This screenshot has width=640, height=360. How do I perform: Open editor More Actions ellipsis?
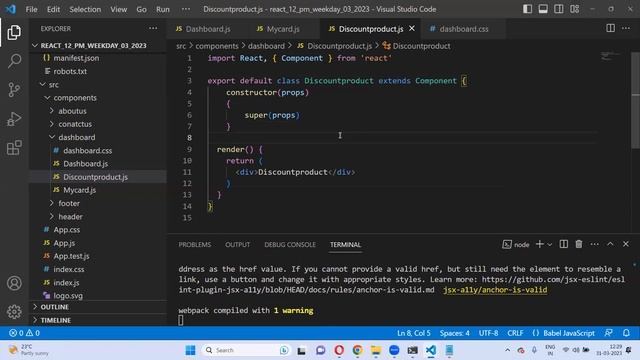tap(626, 28)
